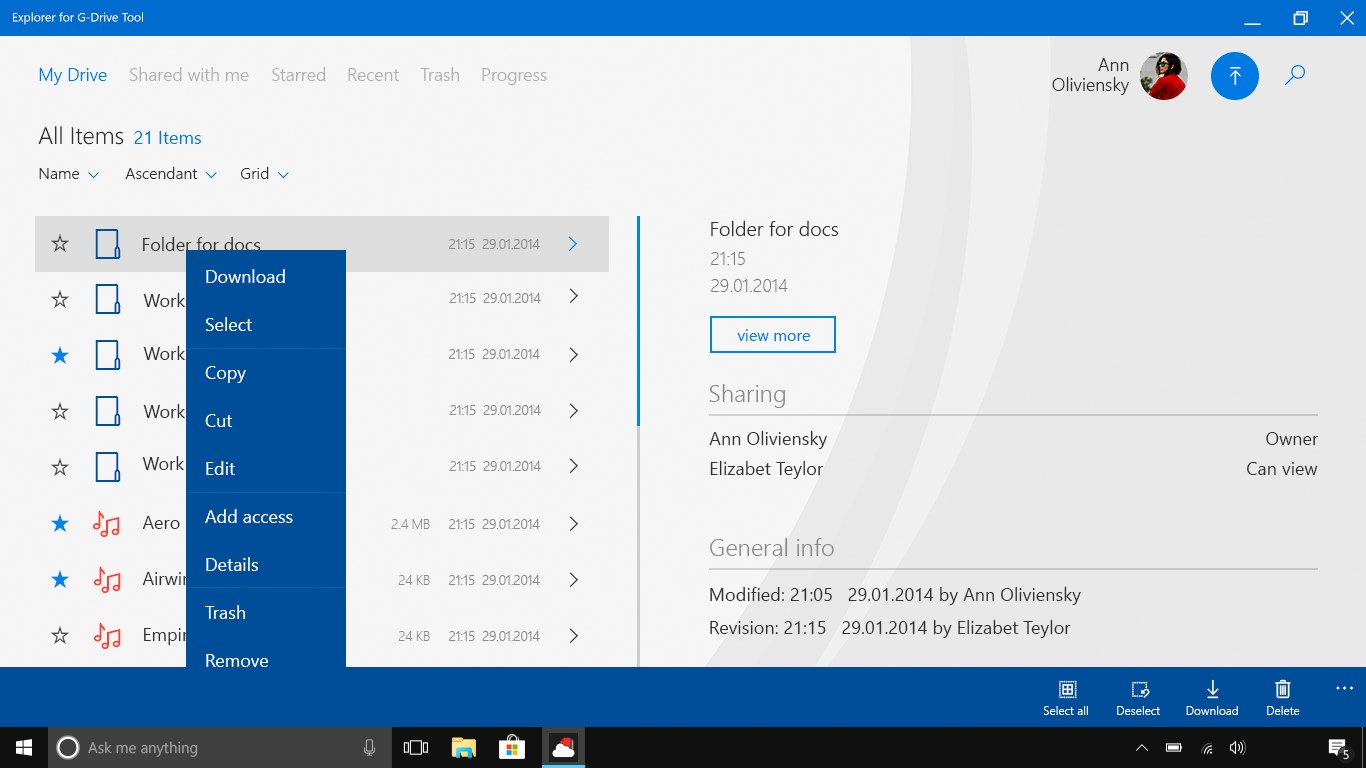The height and width of the screenshot is (768, 1366).
Task: Open the Grid view dropdown
Action: (x=265, y=174)
